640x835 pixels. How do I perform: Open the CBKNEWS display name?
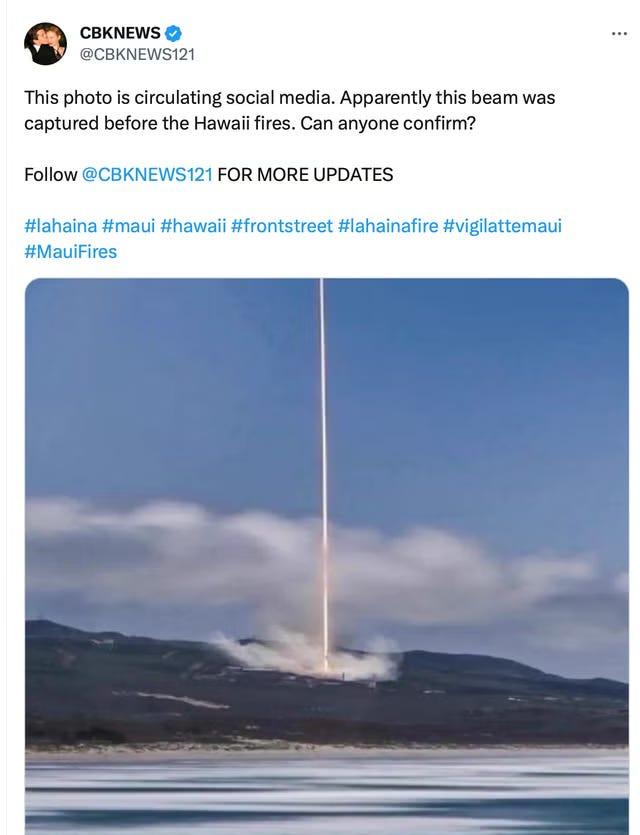point(120,33)
